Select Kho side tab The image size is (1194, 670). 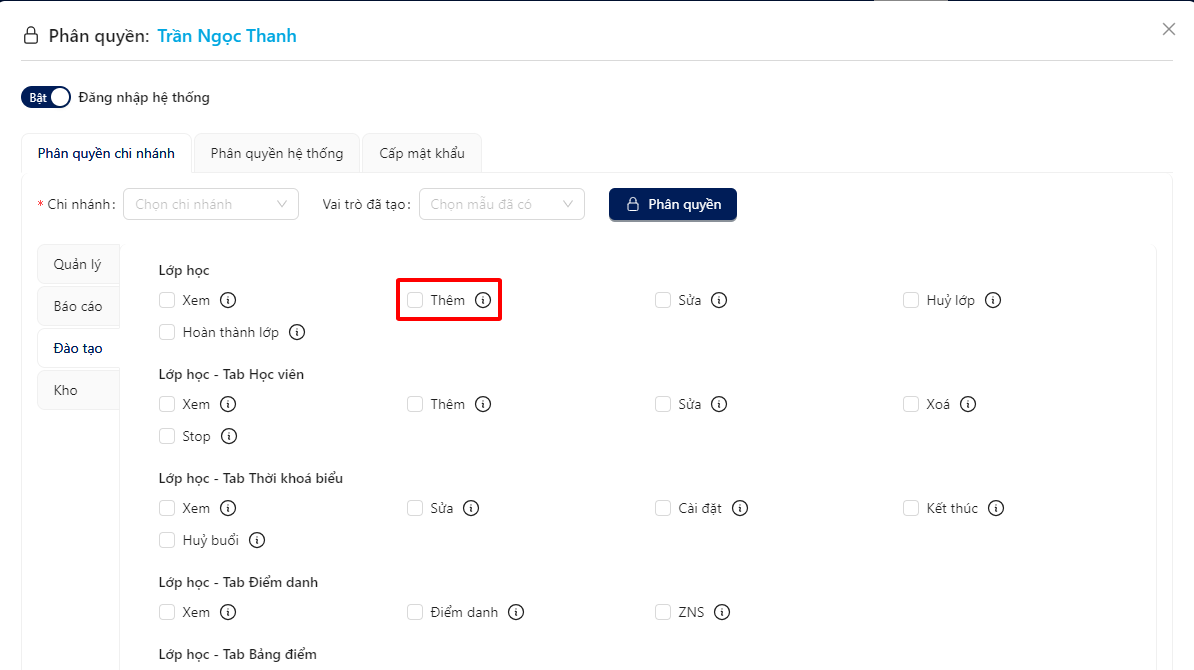pos(78,390)
